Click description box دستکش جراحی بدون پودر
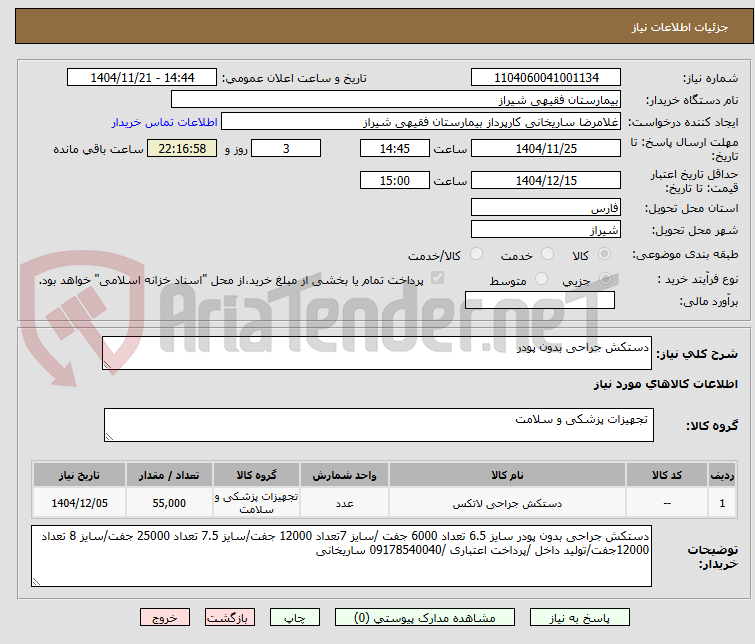The height and width of the screenshot is (644, 755). click(377, 353)
